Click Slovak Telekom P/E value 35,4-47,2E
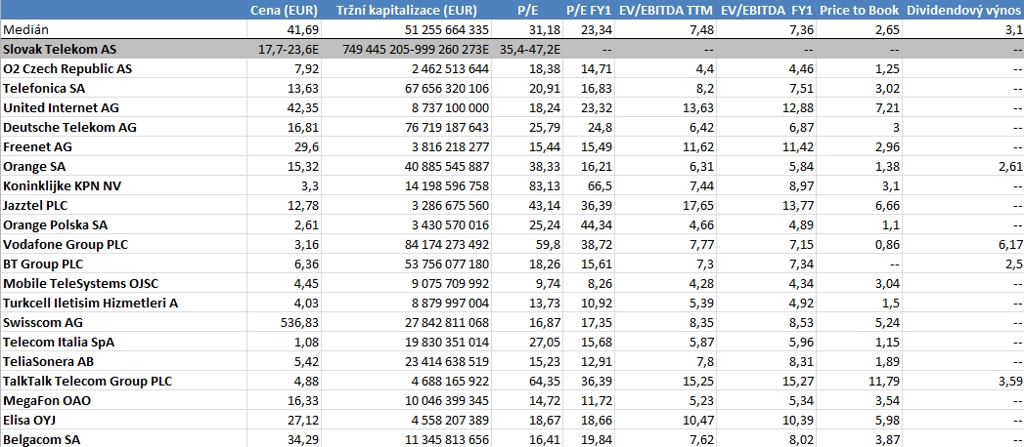 click(x=529, y=49)
